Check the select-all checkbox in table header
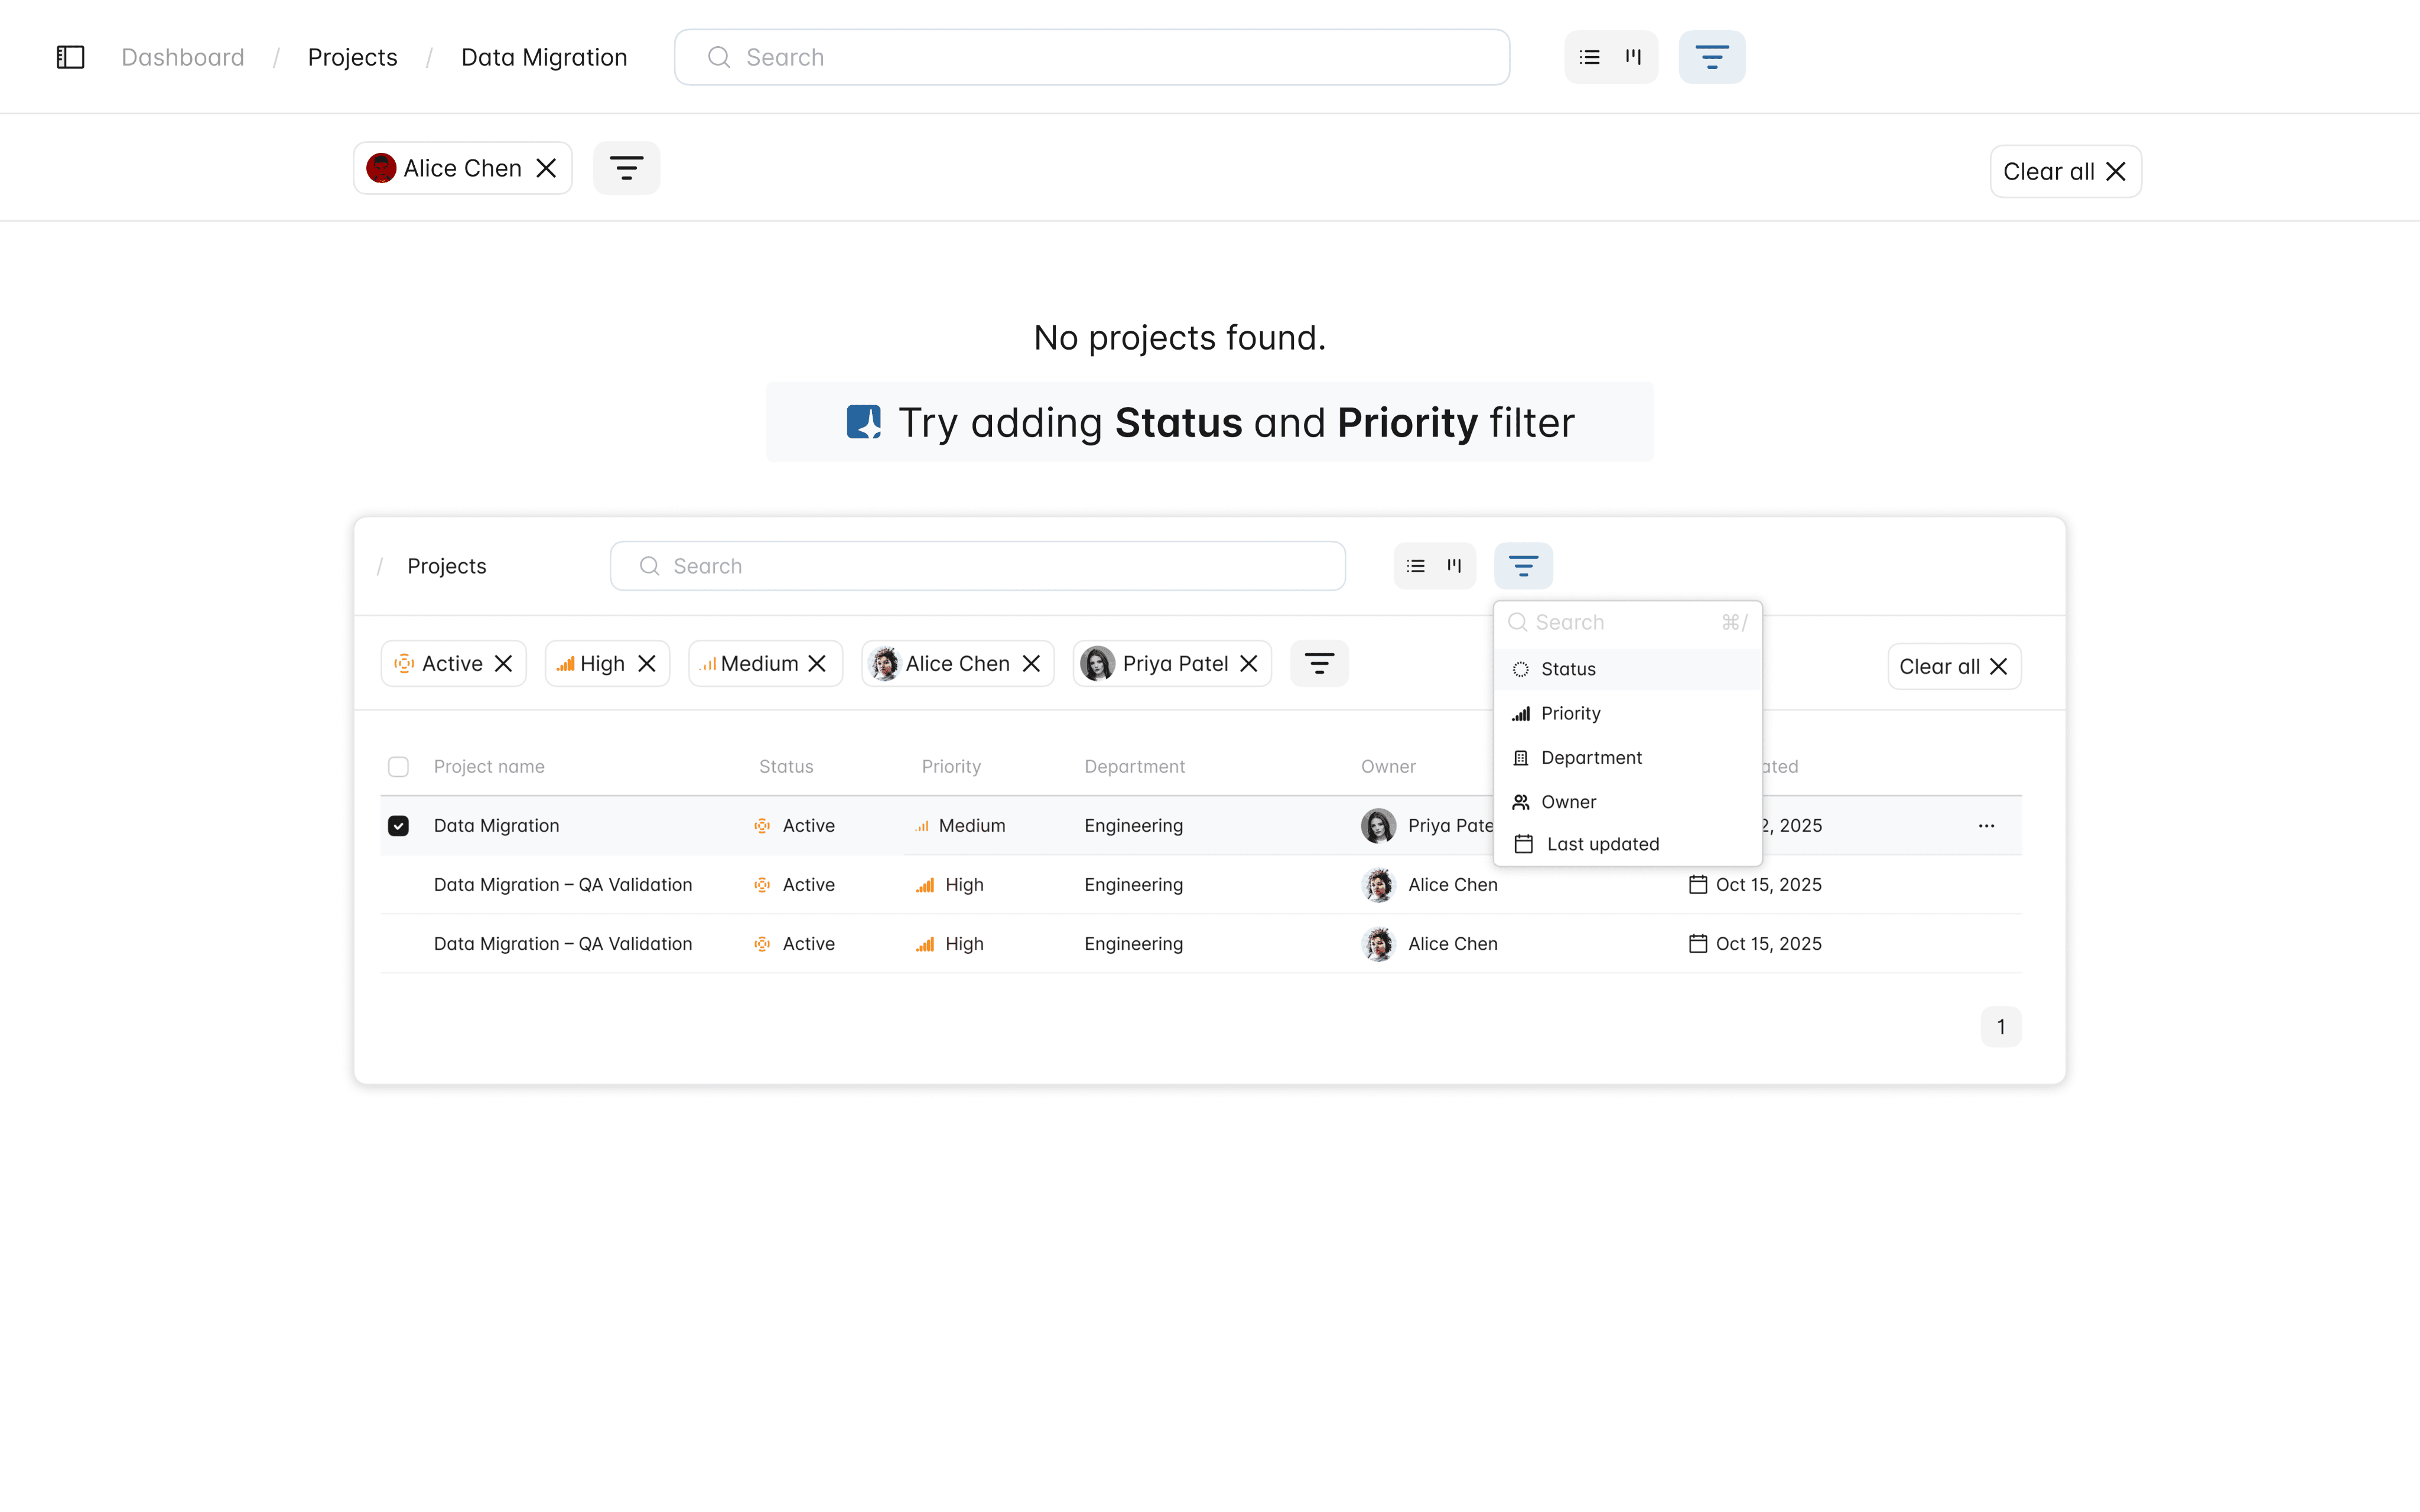 click(x=398, y=767)
